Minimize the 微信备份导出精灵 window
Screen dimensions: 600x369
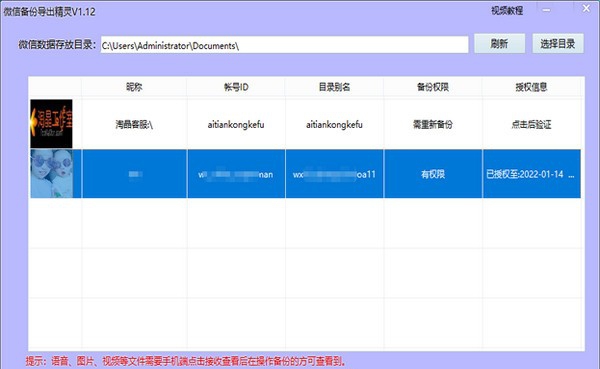pos(546,10)
